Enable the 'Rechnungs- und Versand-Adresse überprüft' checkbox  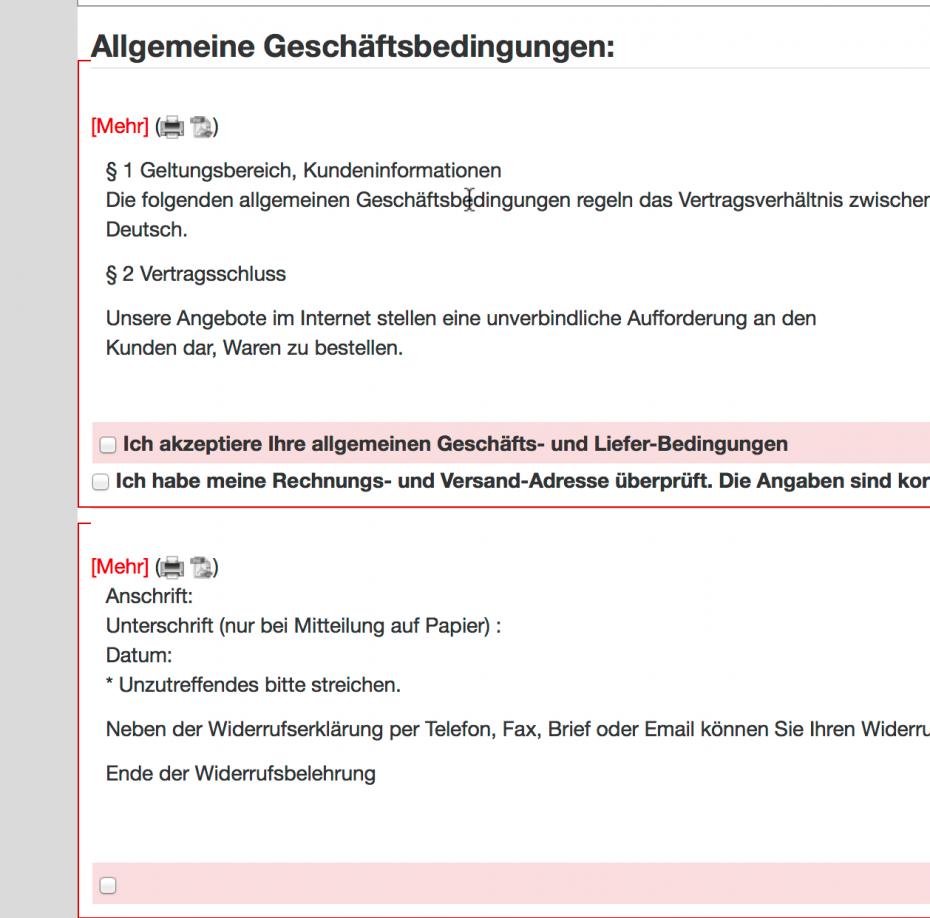point(100,482)
